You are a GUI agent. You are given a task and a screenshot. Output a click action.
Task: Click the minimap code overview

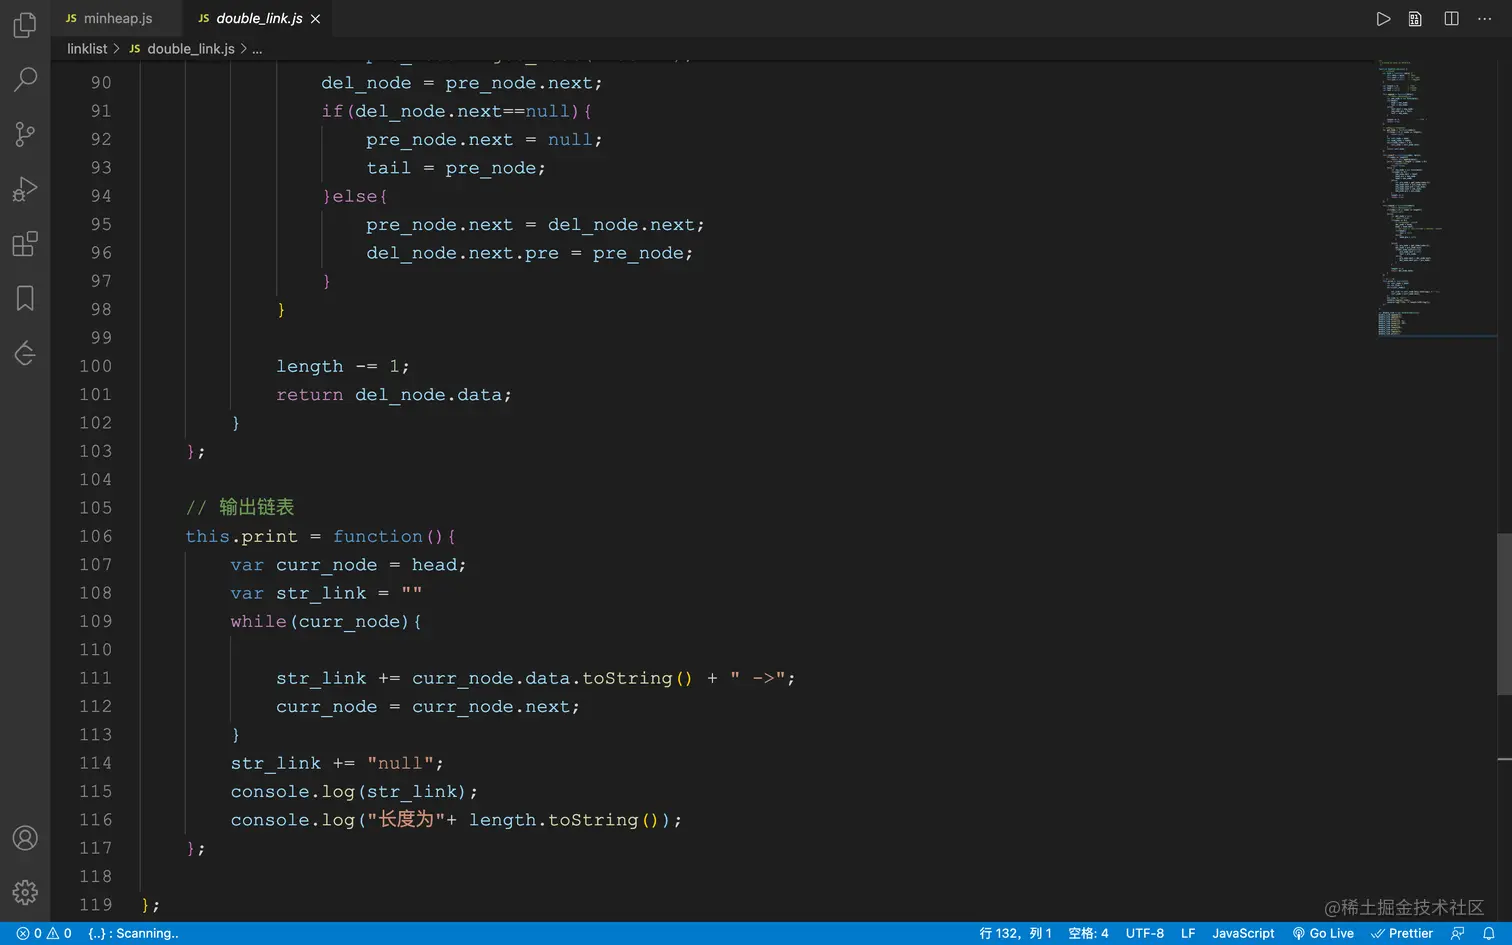[x=1435, y=198]
